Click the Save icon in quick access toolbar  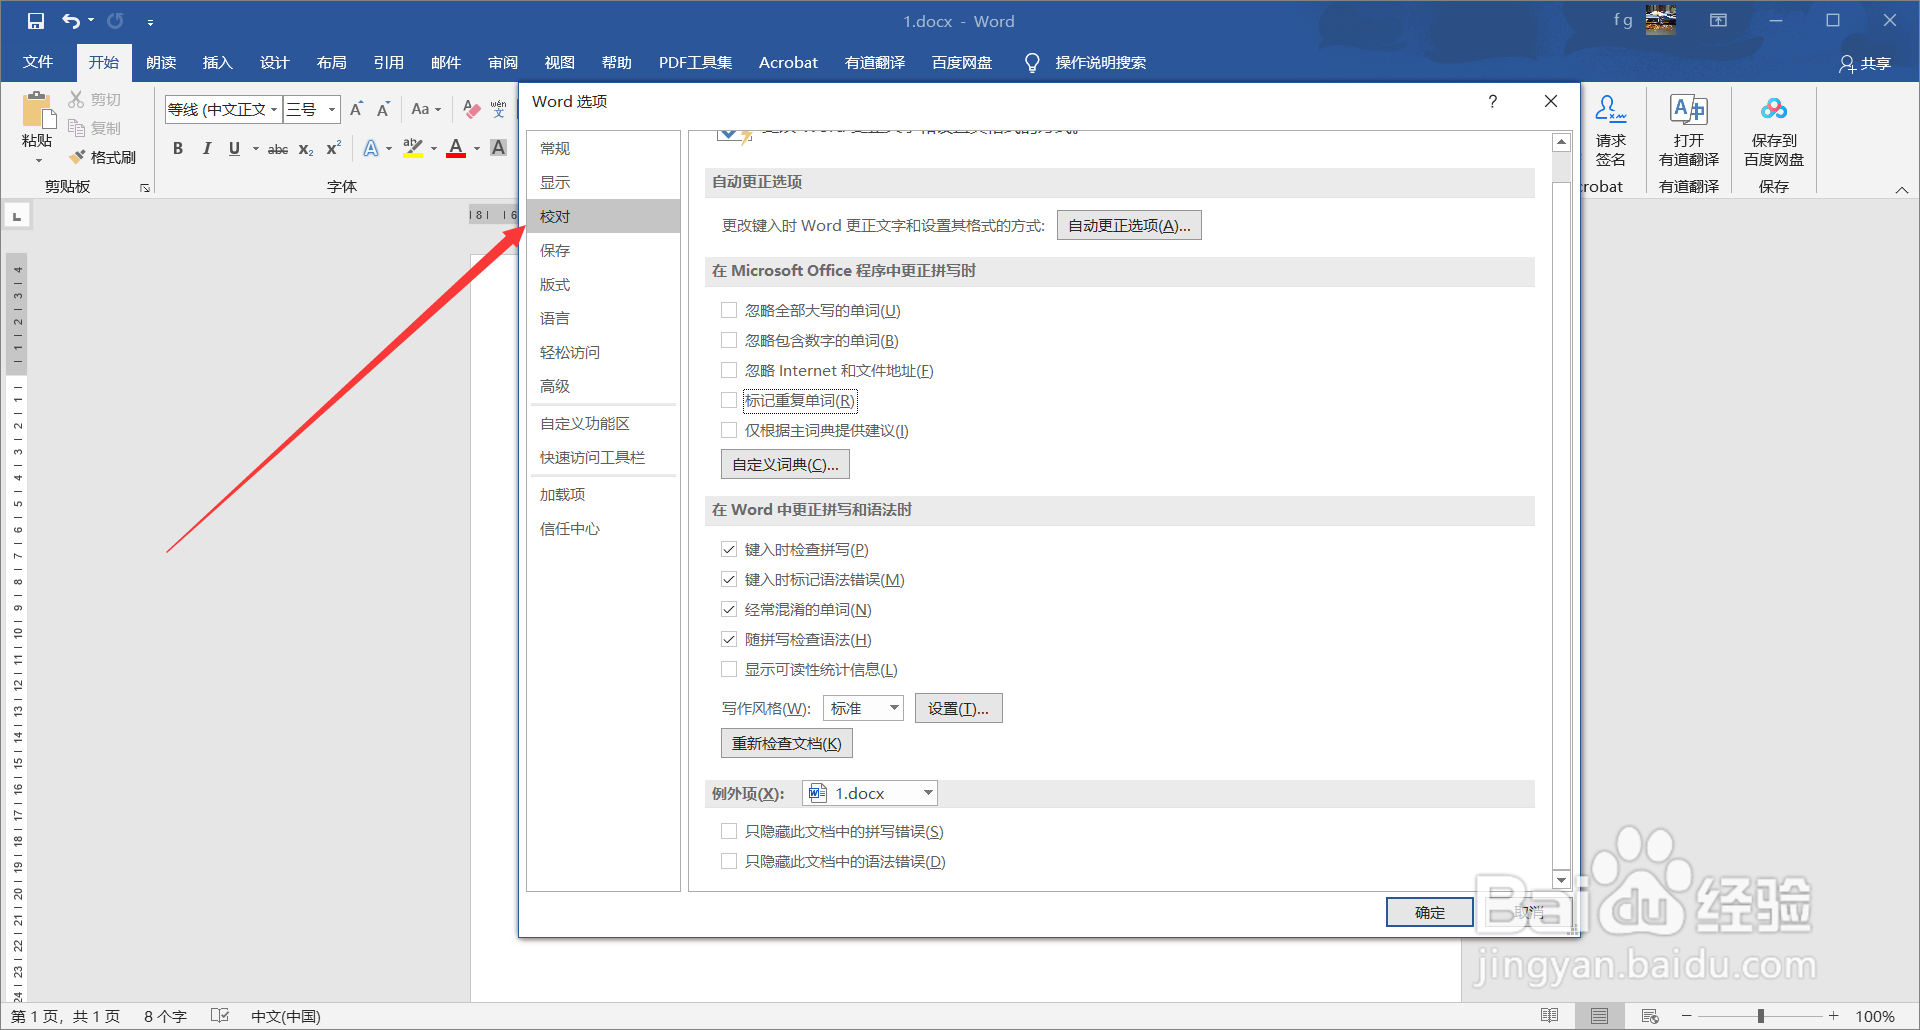pos(36,21)
